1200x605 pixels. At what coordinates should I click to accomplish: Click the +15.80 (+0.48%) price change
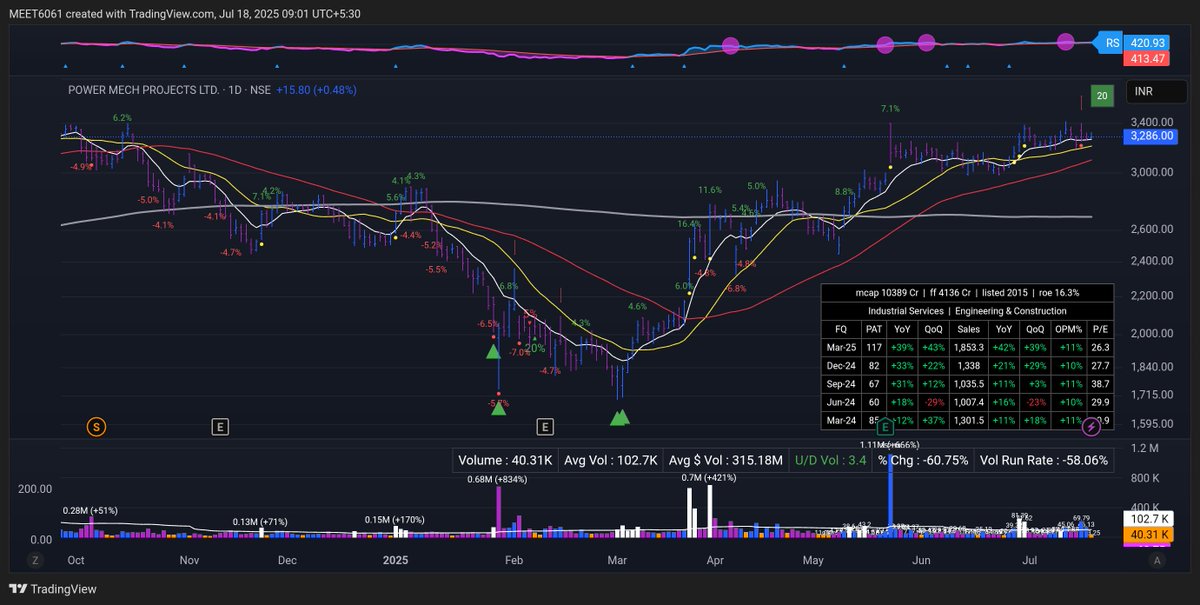[x=316, y=90]
